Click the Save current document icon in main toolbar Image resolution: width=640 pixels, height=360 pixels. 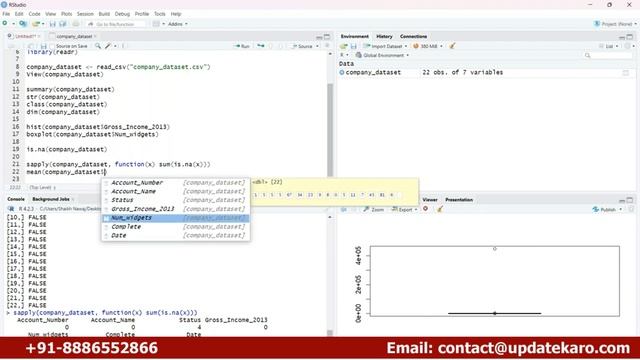tap(53, 24)
